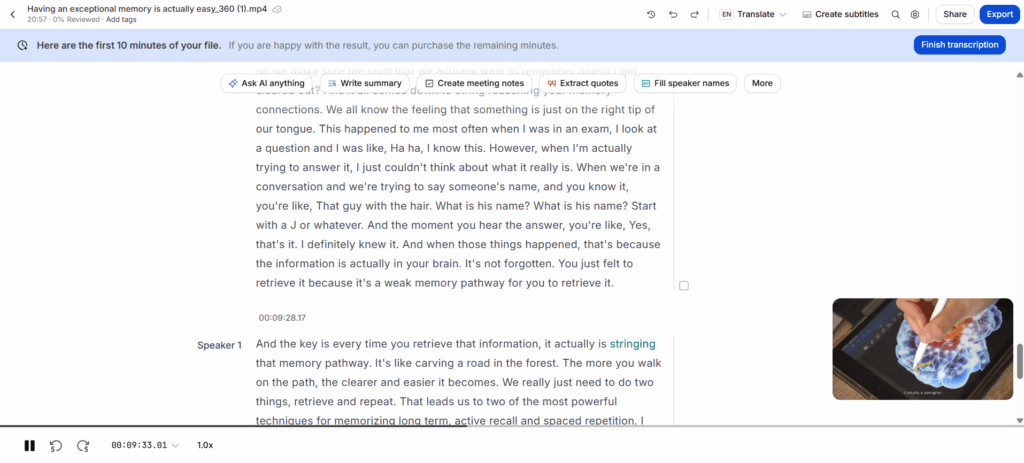1024x463 pixels.
Task: Click the 00:09:28.17 timestamp
Action: [282, 318]
